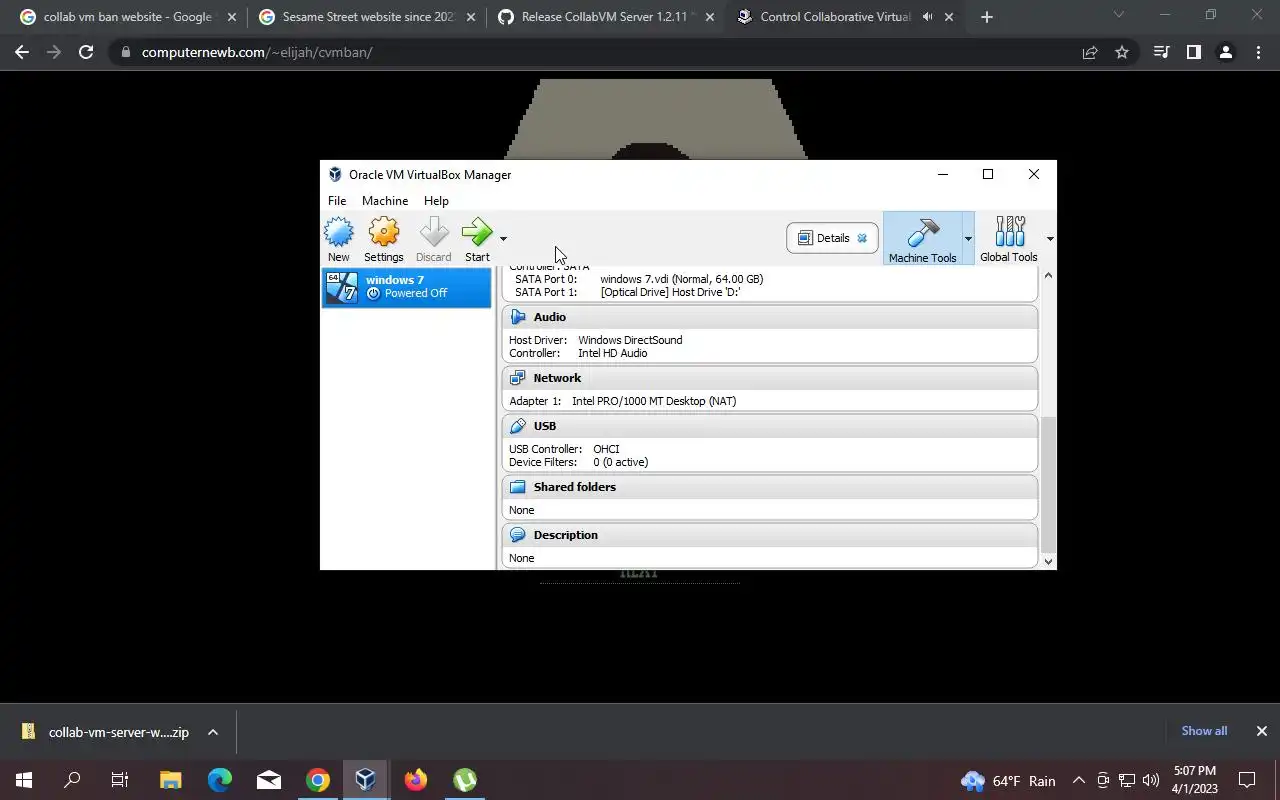Click 'OHCI' USB controller value
The height and width of the screenshot is (800, 1280).
606,449
